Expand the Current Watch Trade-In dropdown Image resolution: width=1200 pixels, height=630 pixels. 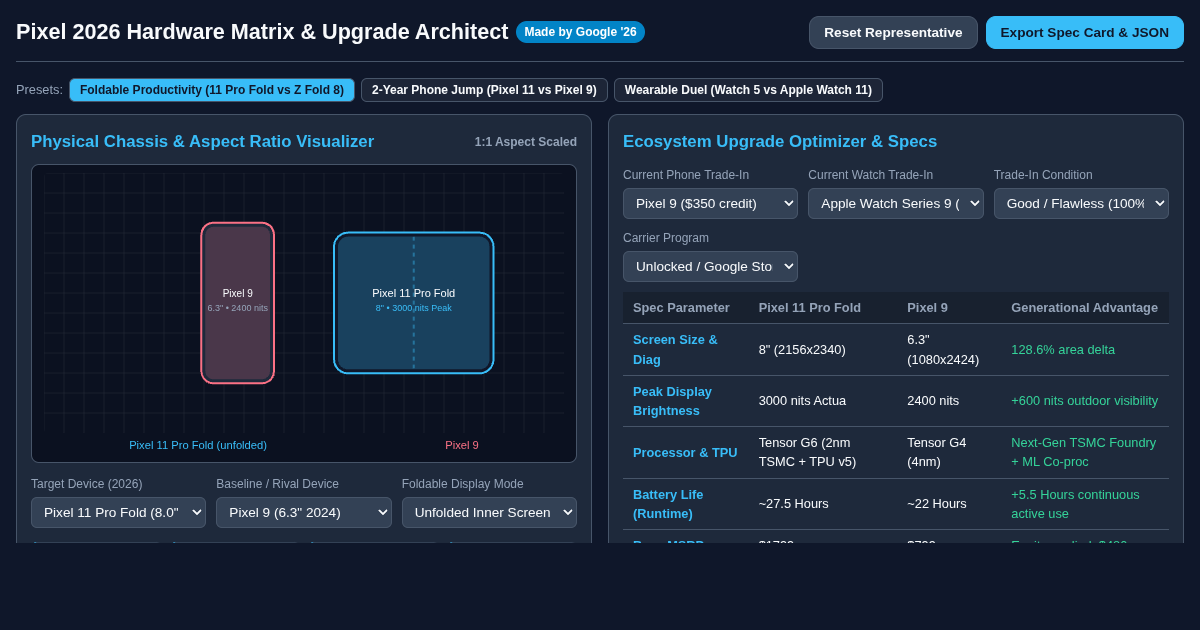click(896, 203)
